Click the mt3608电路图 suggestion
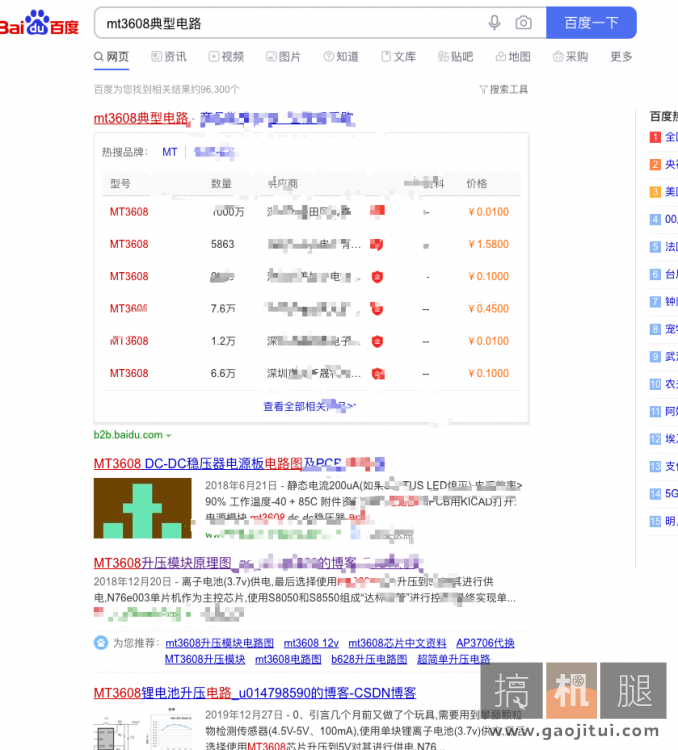Image resolution: width=678 pixels, height=750 pixels. click(288, 659)
